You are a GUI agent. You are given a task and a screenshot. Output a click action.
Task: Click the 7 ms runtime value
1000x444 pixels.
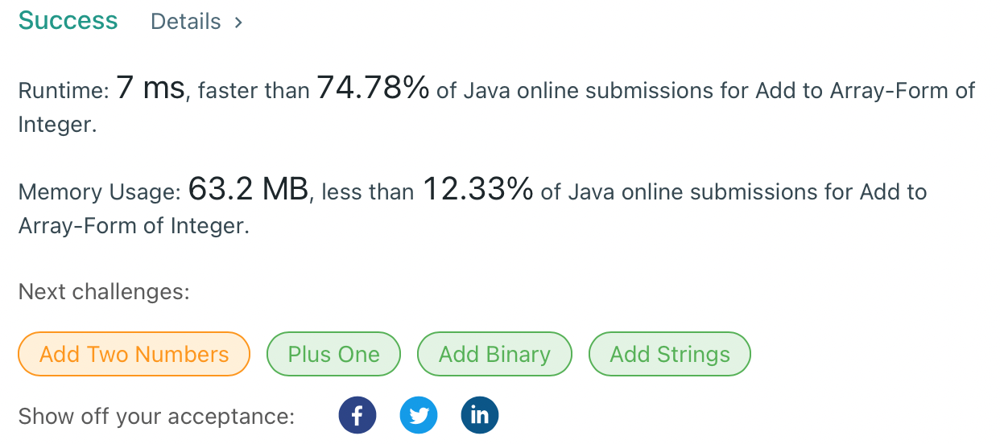[x=151, y=89]
